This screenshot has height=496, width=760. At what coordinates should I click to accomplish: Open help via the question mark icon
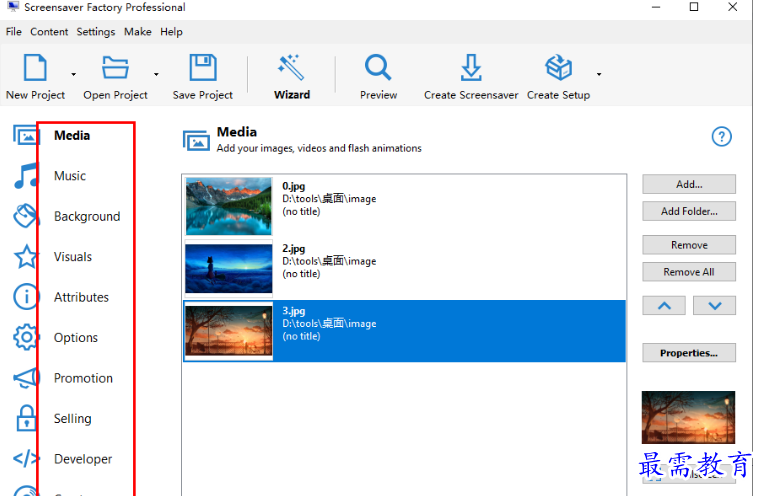pyautogui.click(x=721, y=137)
